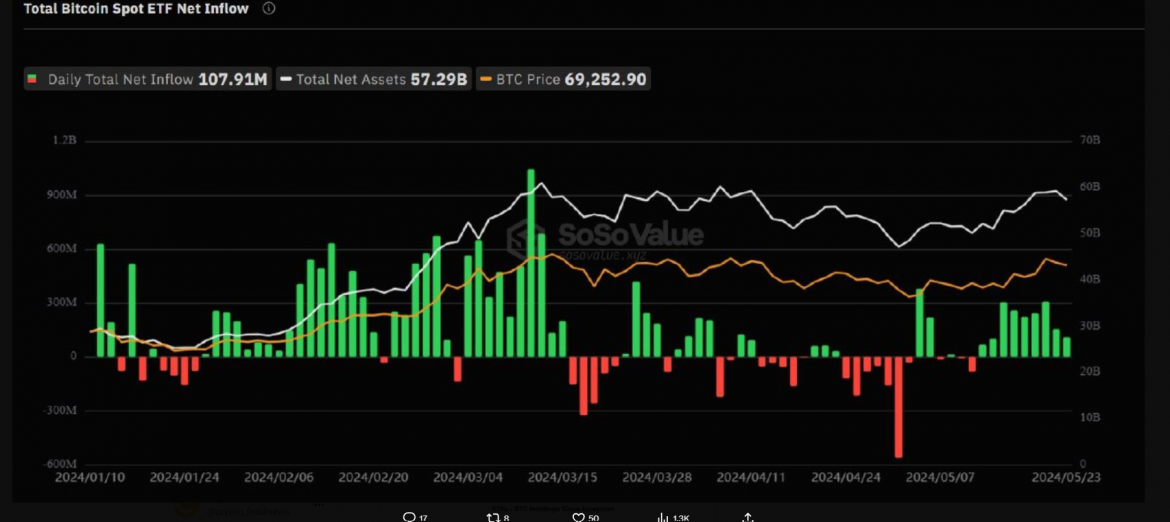Select the 2024/03/04 date axis label
The height and width of the screenshot is (522, 1170).
point(466,478)
